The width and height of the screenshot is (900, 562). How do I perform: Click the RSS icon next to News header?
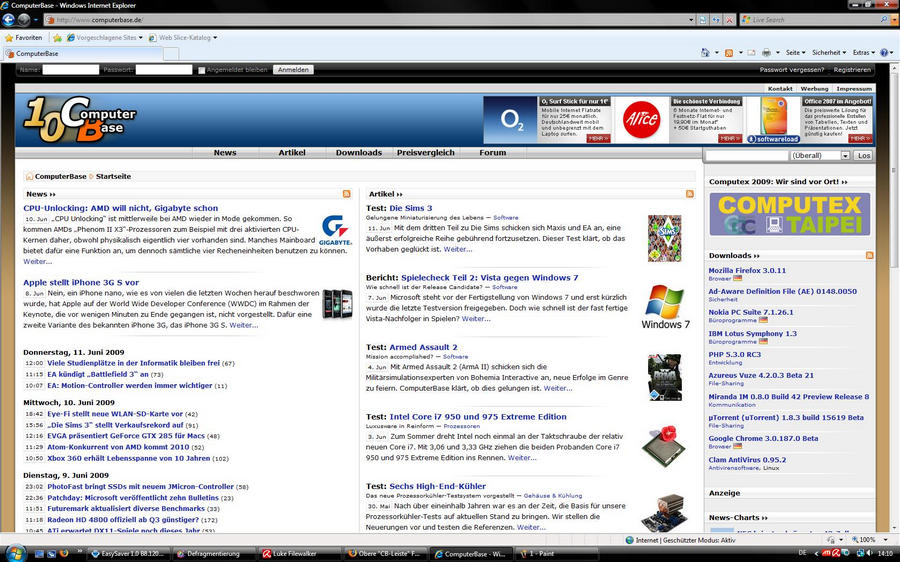(x=347, y=194)
